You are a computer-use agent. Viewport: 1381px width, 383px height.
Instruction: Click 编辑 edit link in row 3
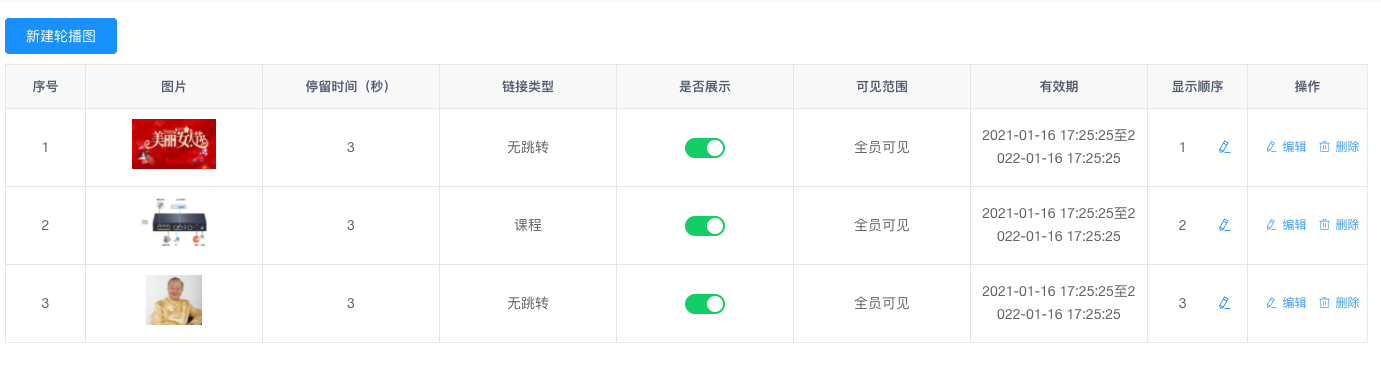pyautogui.click(x=1286, y=303)
